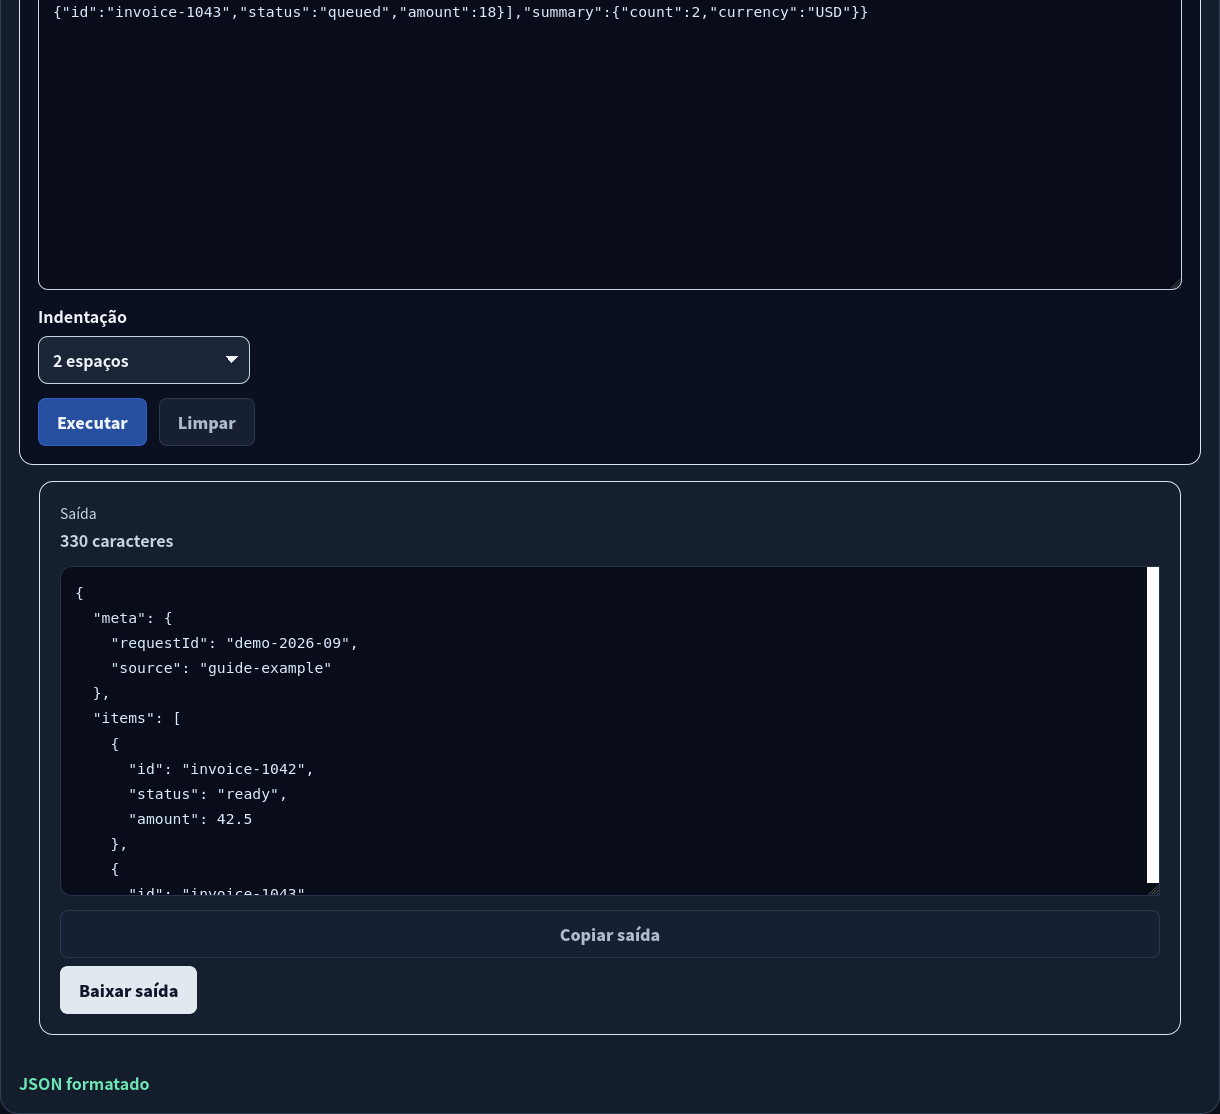Place cursor on the "requestId" output line
The width and height of the screenshot is (1220, 1114).
pos(234,643)
